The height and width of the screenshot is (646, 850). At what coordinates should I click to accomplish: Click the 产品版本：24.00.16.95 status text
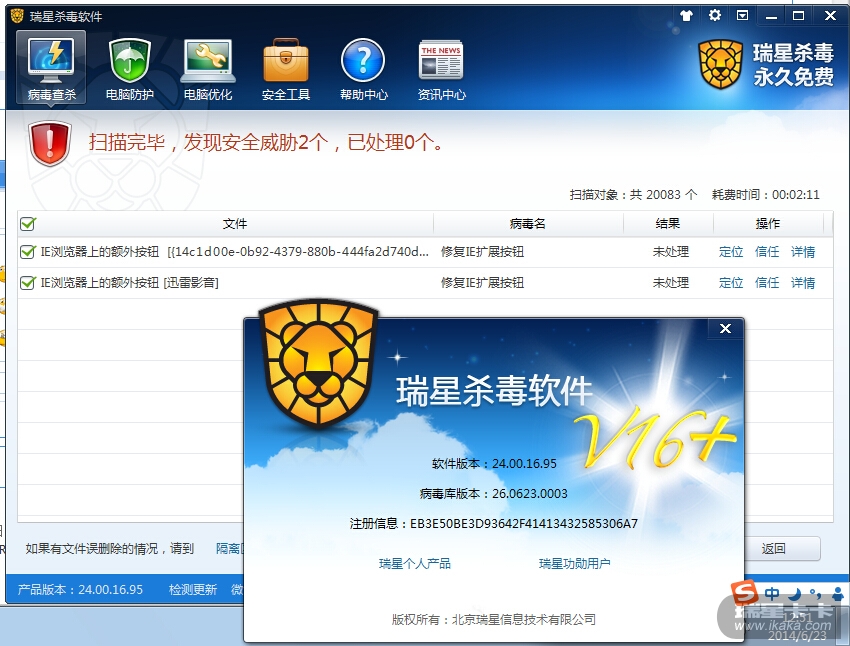[x=80, y=590]
